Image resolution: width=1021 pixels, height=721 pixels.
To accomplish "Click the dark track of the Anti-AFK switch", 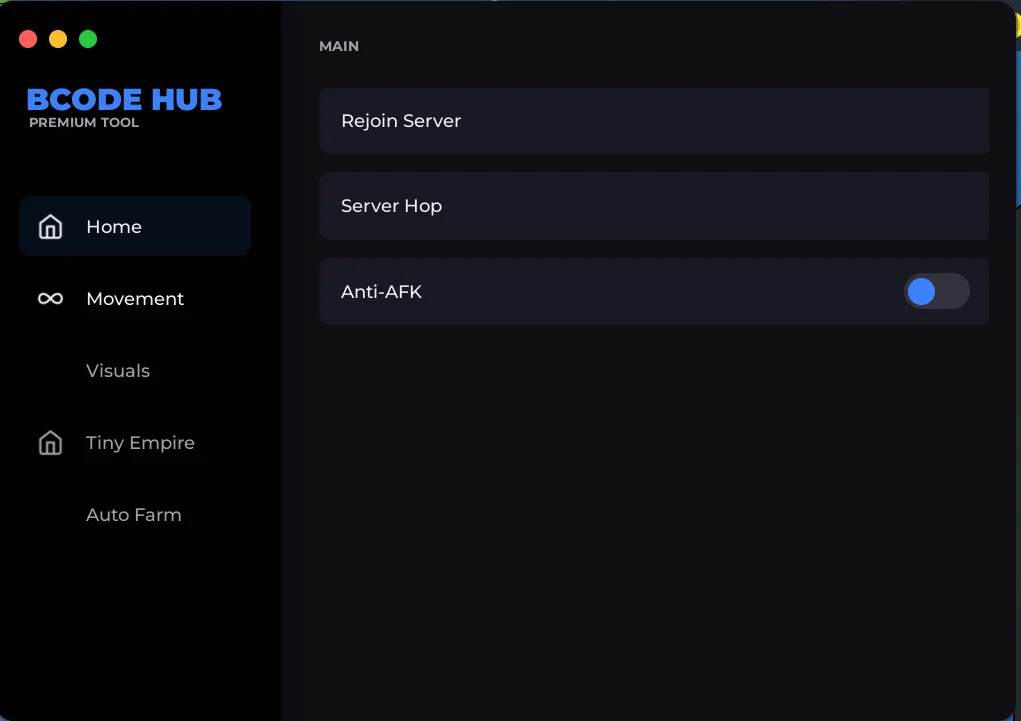I will (x=954, y=292).
